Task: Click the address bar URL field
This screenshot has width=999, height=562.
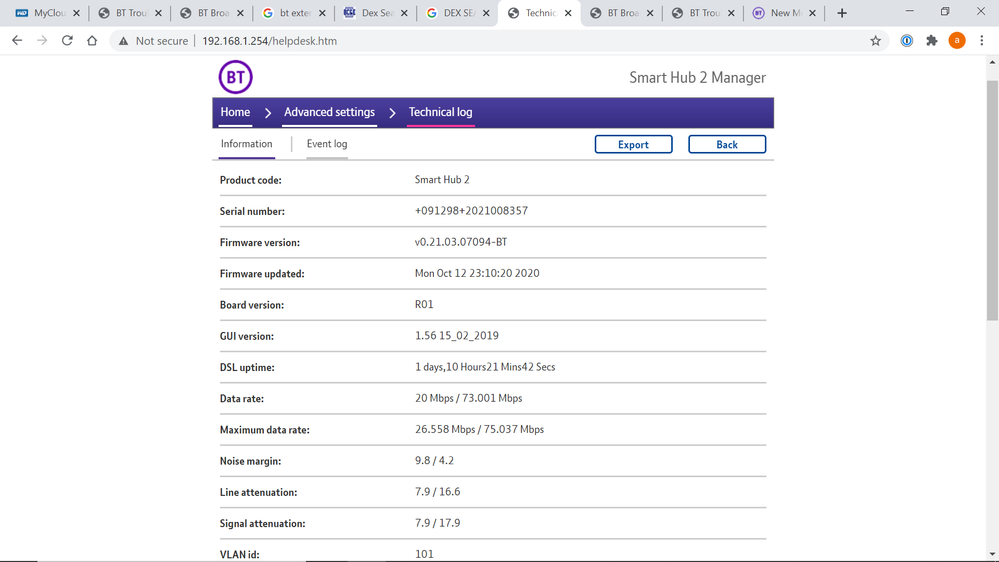Action: pos(500,41)
